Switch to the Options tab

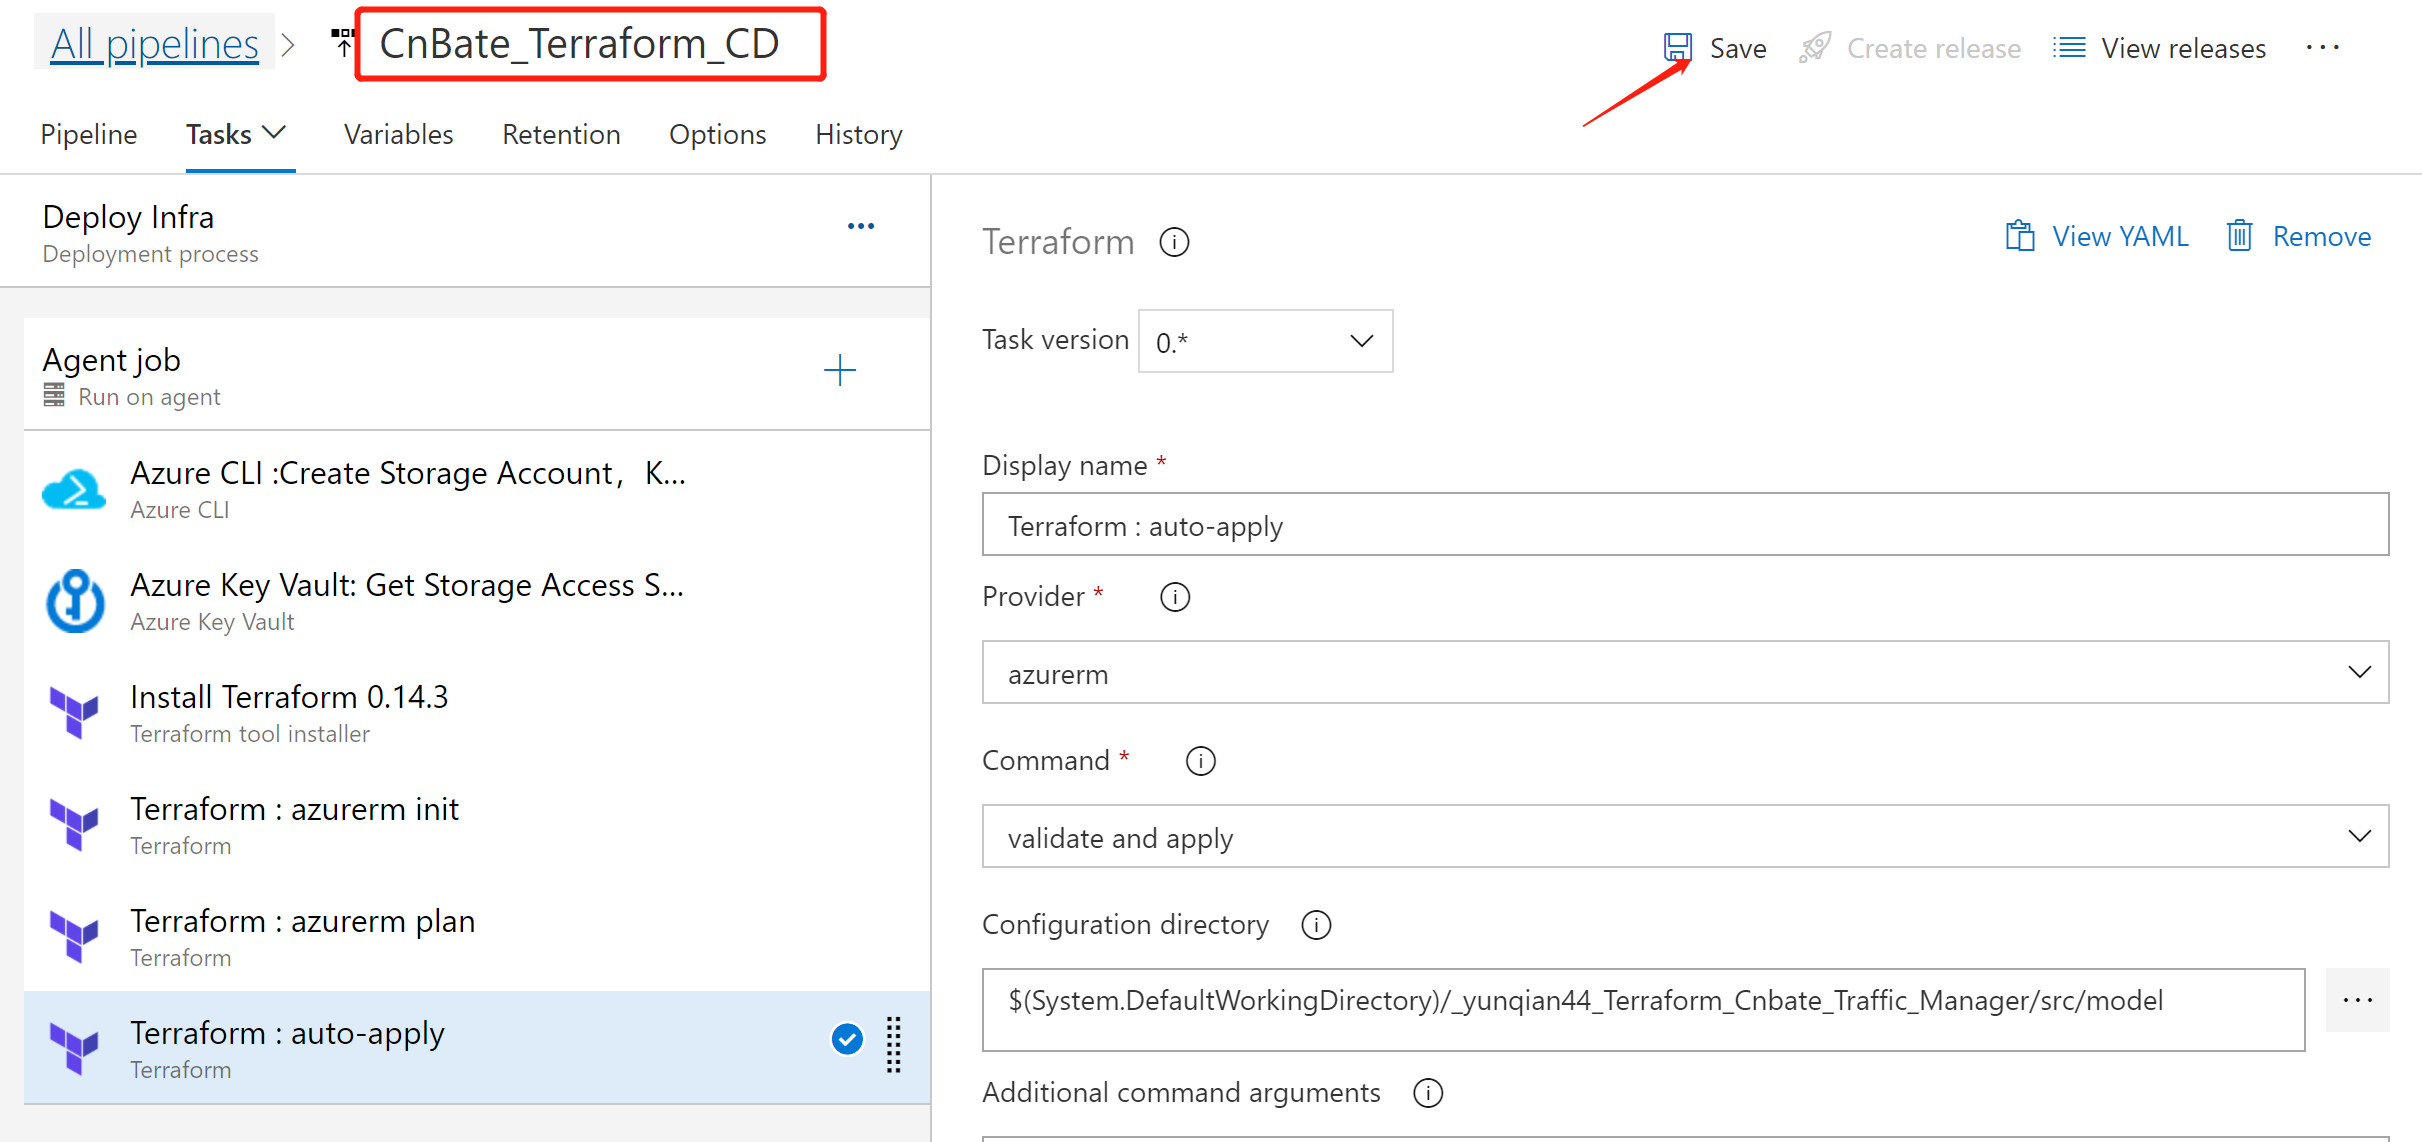(717, 134)
